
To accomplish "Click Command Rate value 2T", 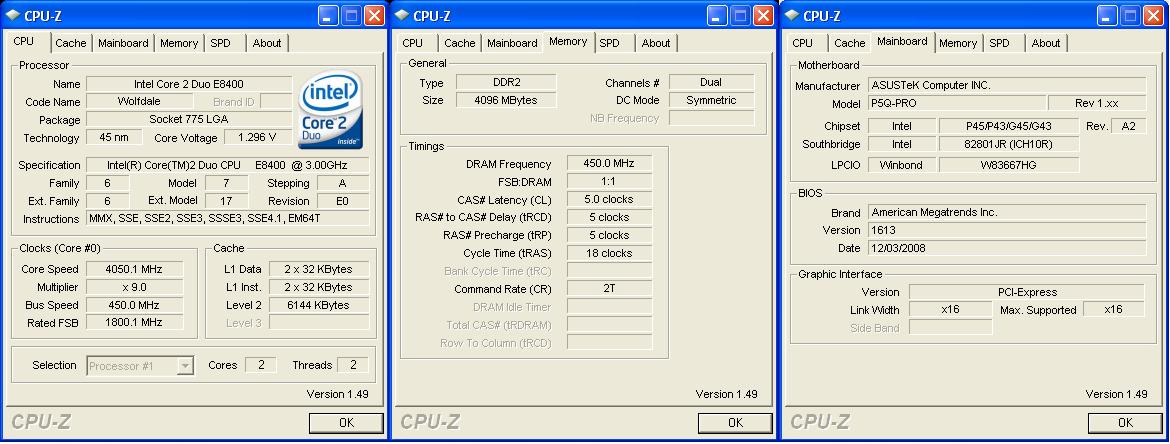I will (x=610, y=289).
